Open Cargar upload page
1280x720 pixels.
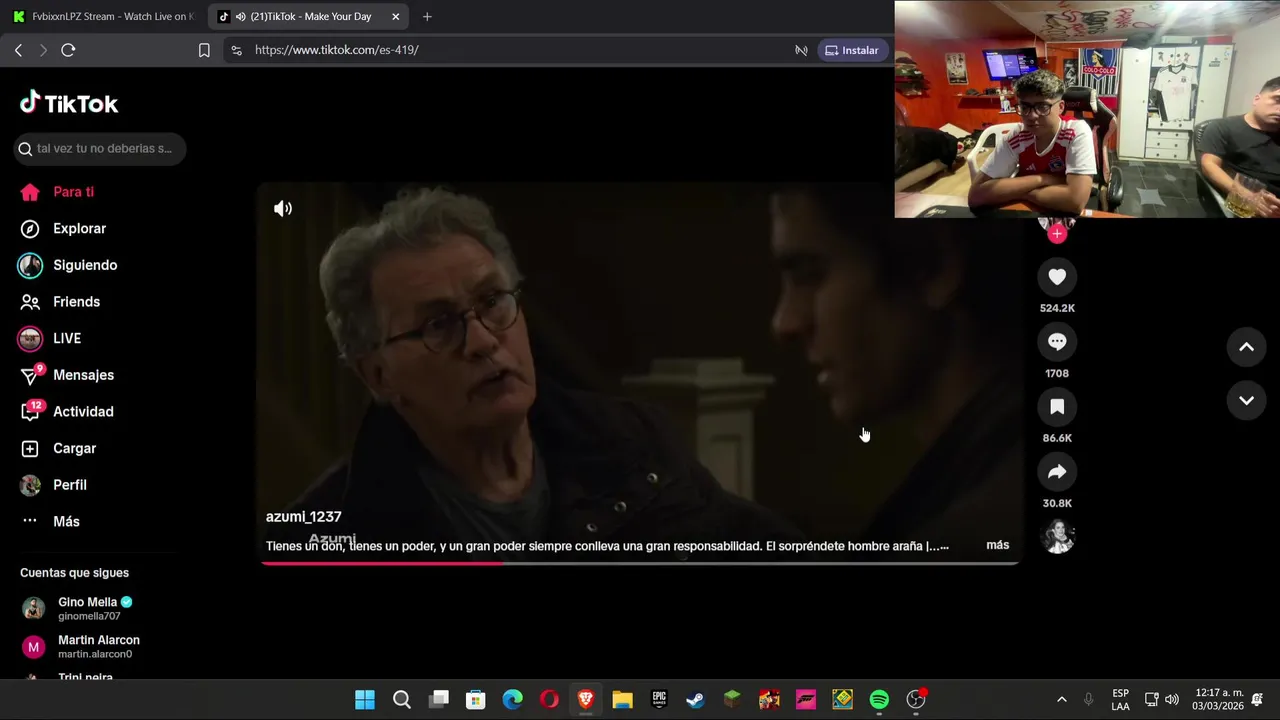coord(58,448)
